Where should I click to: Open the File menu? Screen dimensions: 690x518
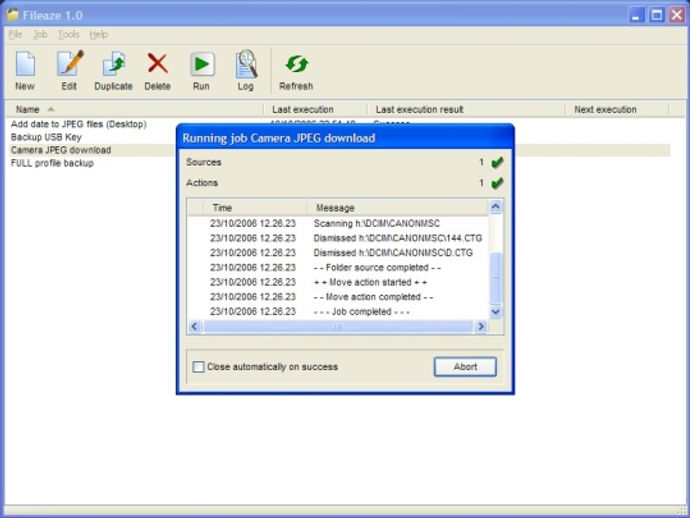(15, 34)
